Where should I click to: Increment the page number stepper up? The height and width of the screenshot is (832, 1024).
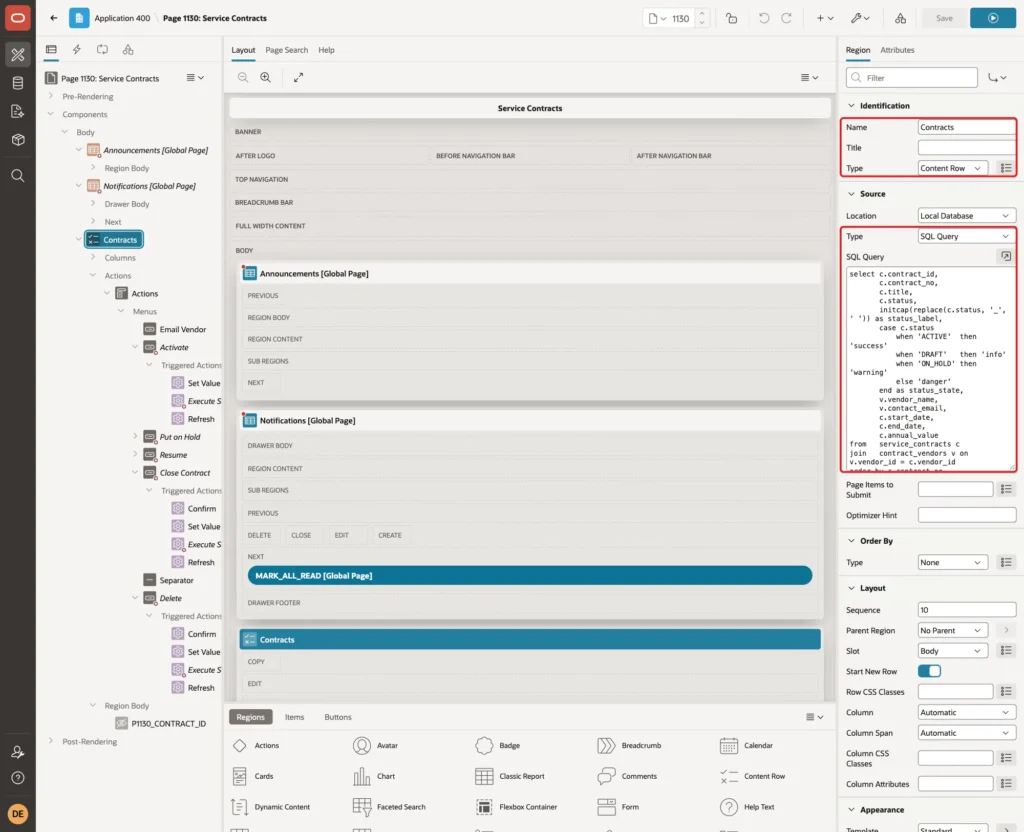[701, 14]
